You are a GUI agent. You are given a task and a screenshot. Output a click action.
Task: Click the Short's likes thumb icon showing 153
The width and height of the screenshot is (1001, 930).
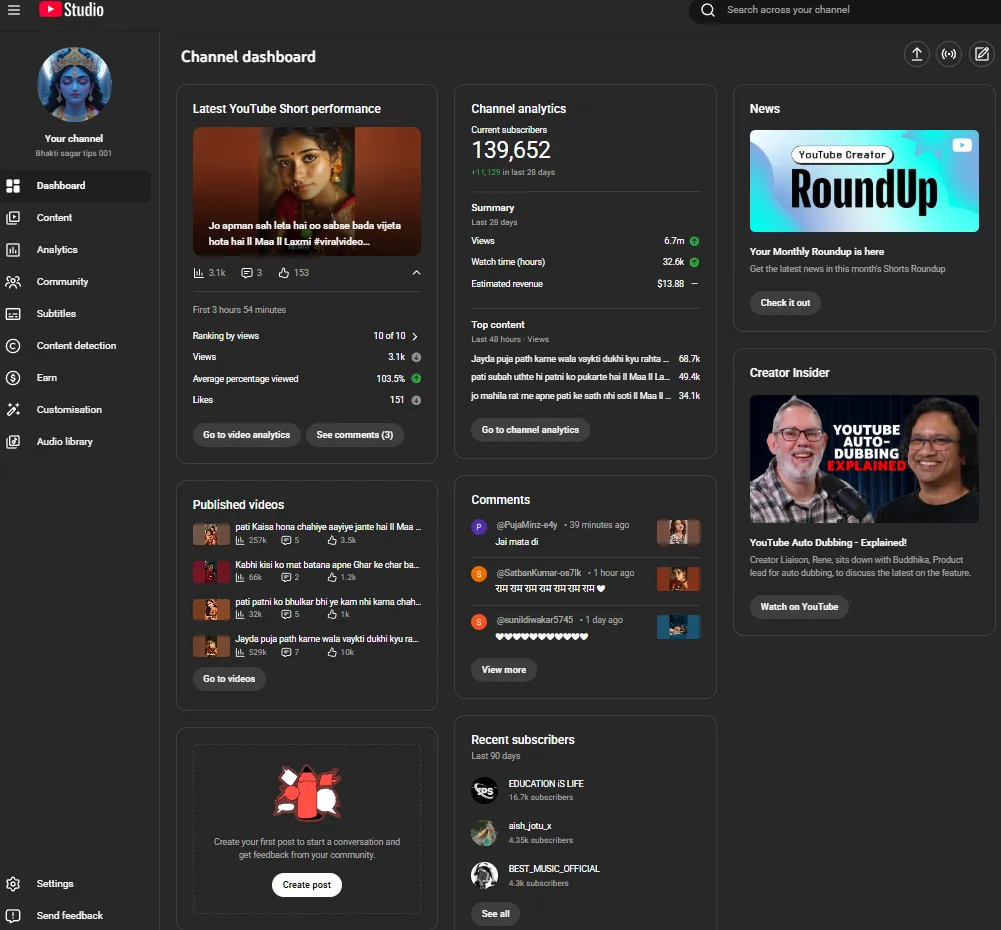[283, 273]
